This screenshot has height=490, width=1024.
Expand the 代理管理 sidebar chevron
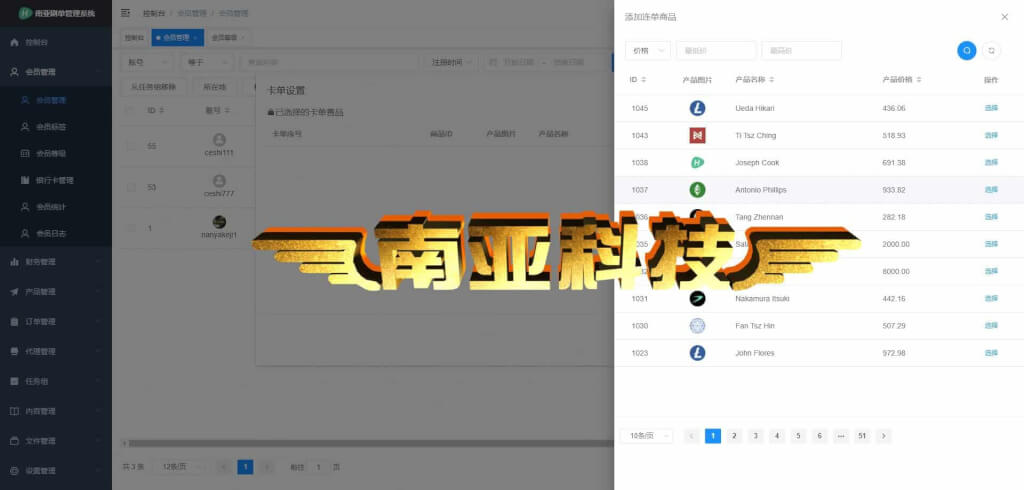pos(98,351)
